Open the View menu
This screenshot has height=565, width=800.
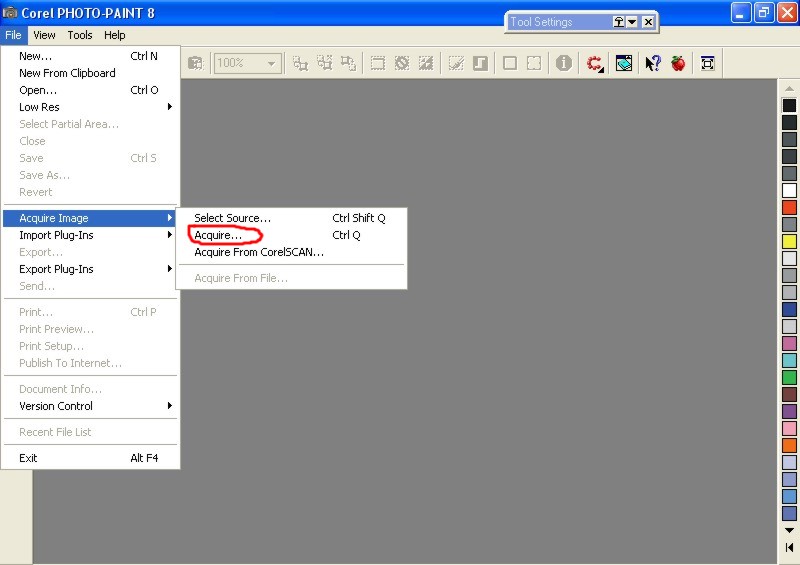click(x=44, y=35)
